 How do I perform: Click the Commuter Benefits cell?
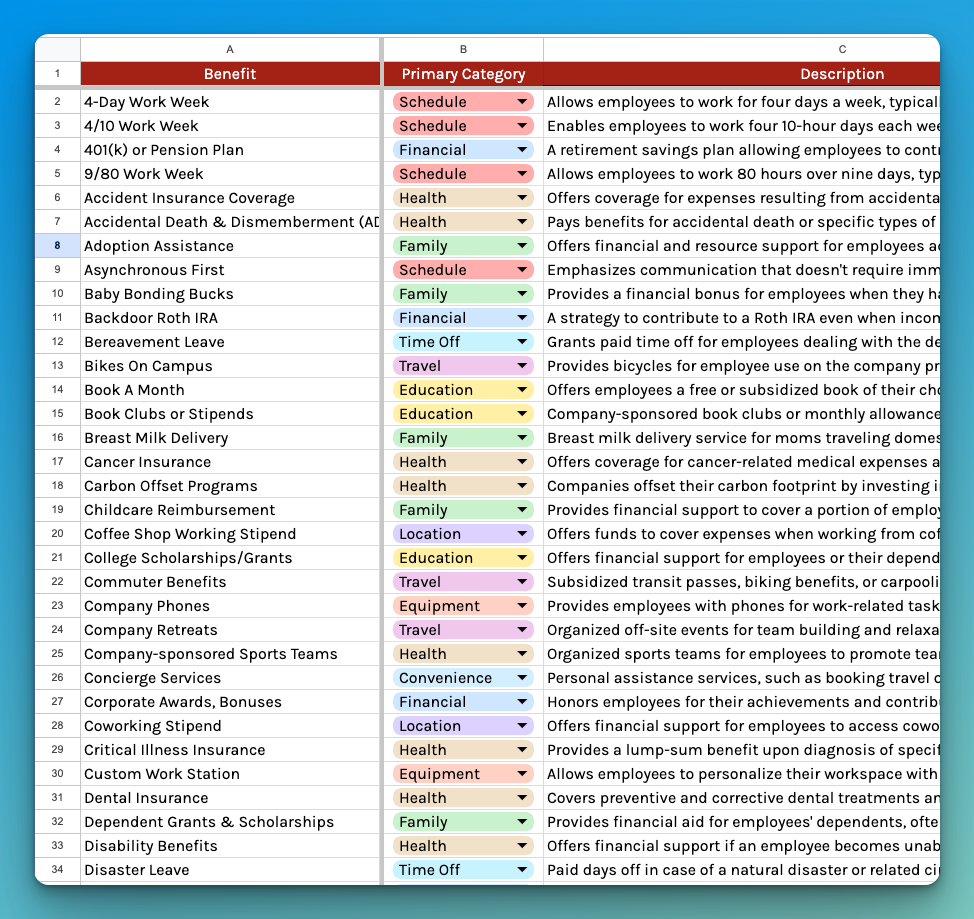click(230, 582)
